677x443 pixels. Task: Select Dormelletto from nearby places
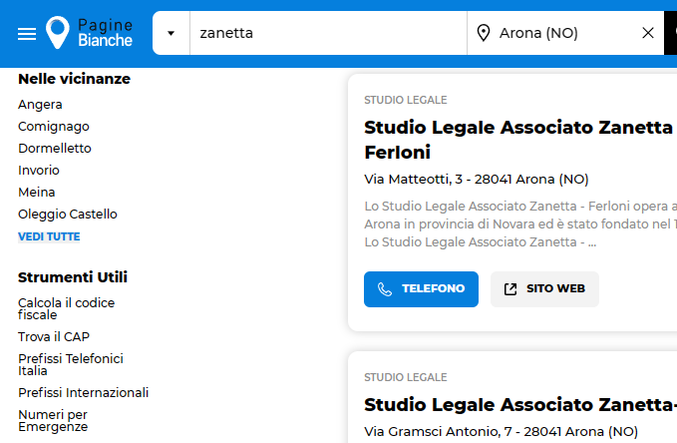[x=55, y=149]
